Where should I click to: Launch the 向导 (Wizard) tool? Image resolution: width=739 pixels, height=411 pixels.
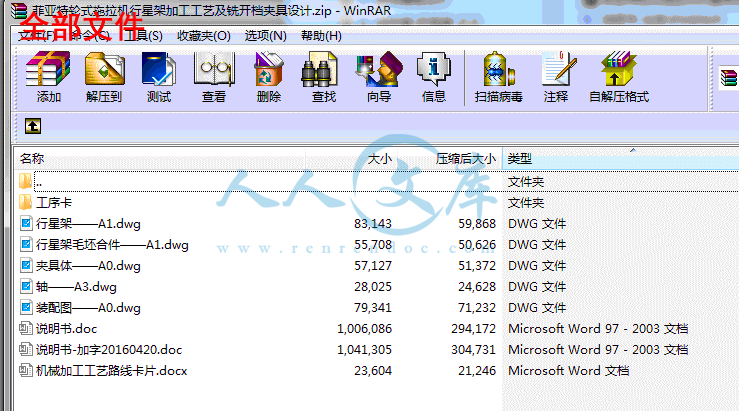(379, 69)
